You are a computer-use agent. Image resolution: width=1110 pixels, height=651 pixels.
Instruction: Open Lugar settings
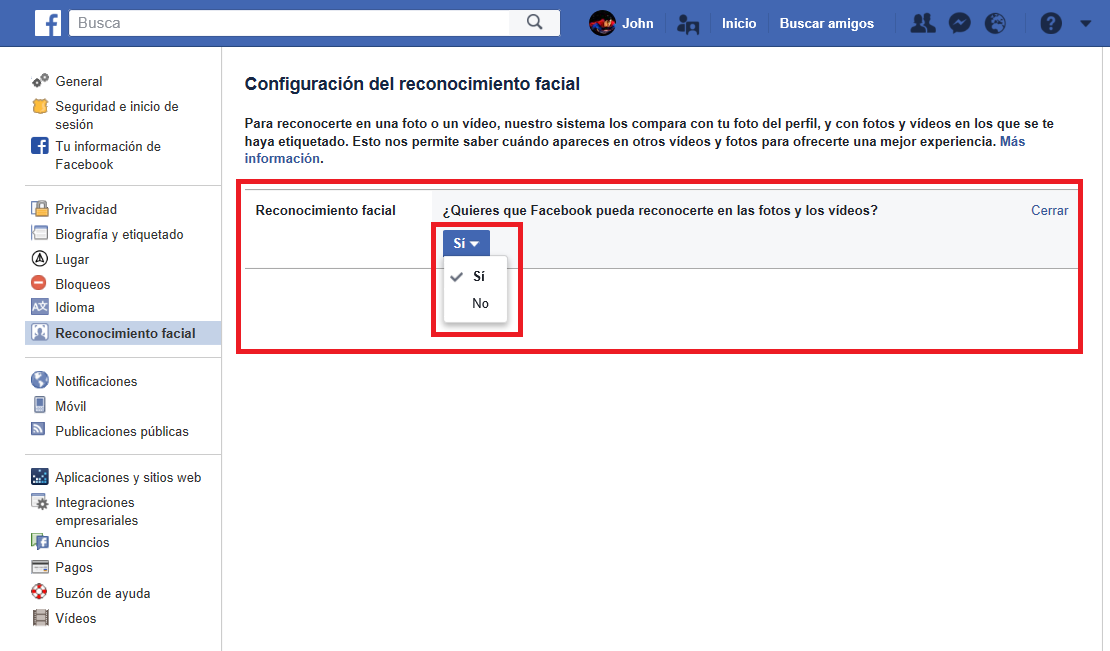[72, 260]
